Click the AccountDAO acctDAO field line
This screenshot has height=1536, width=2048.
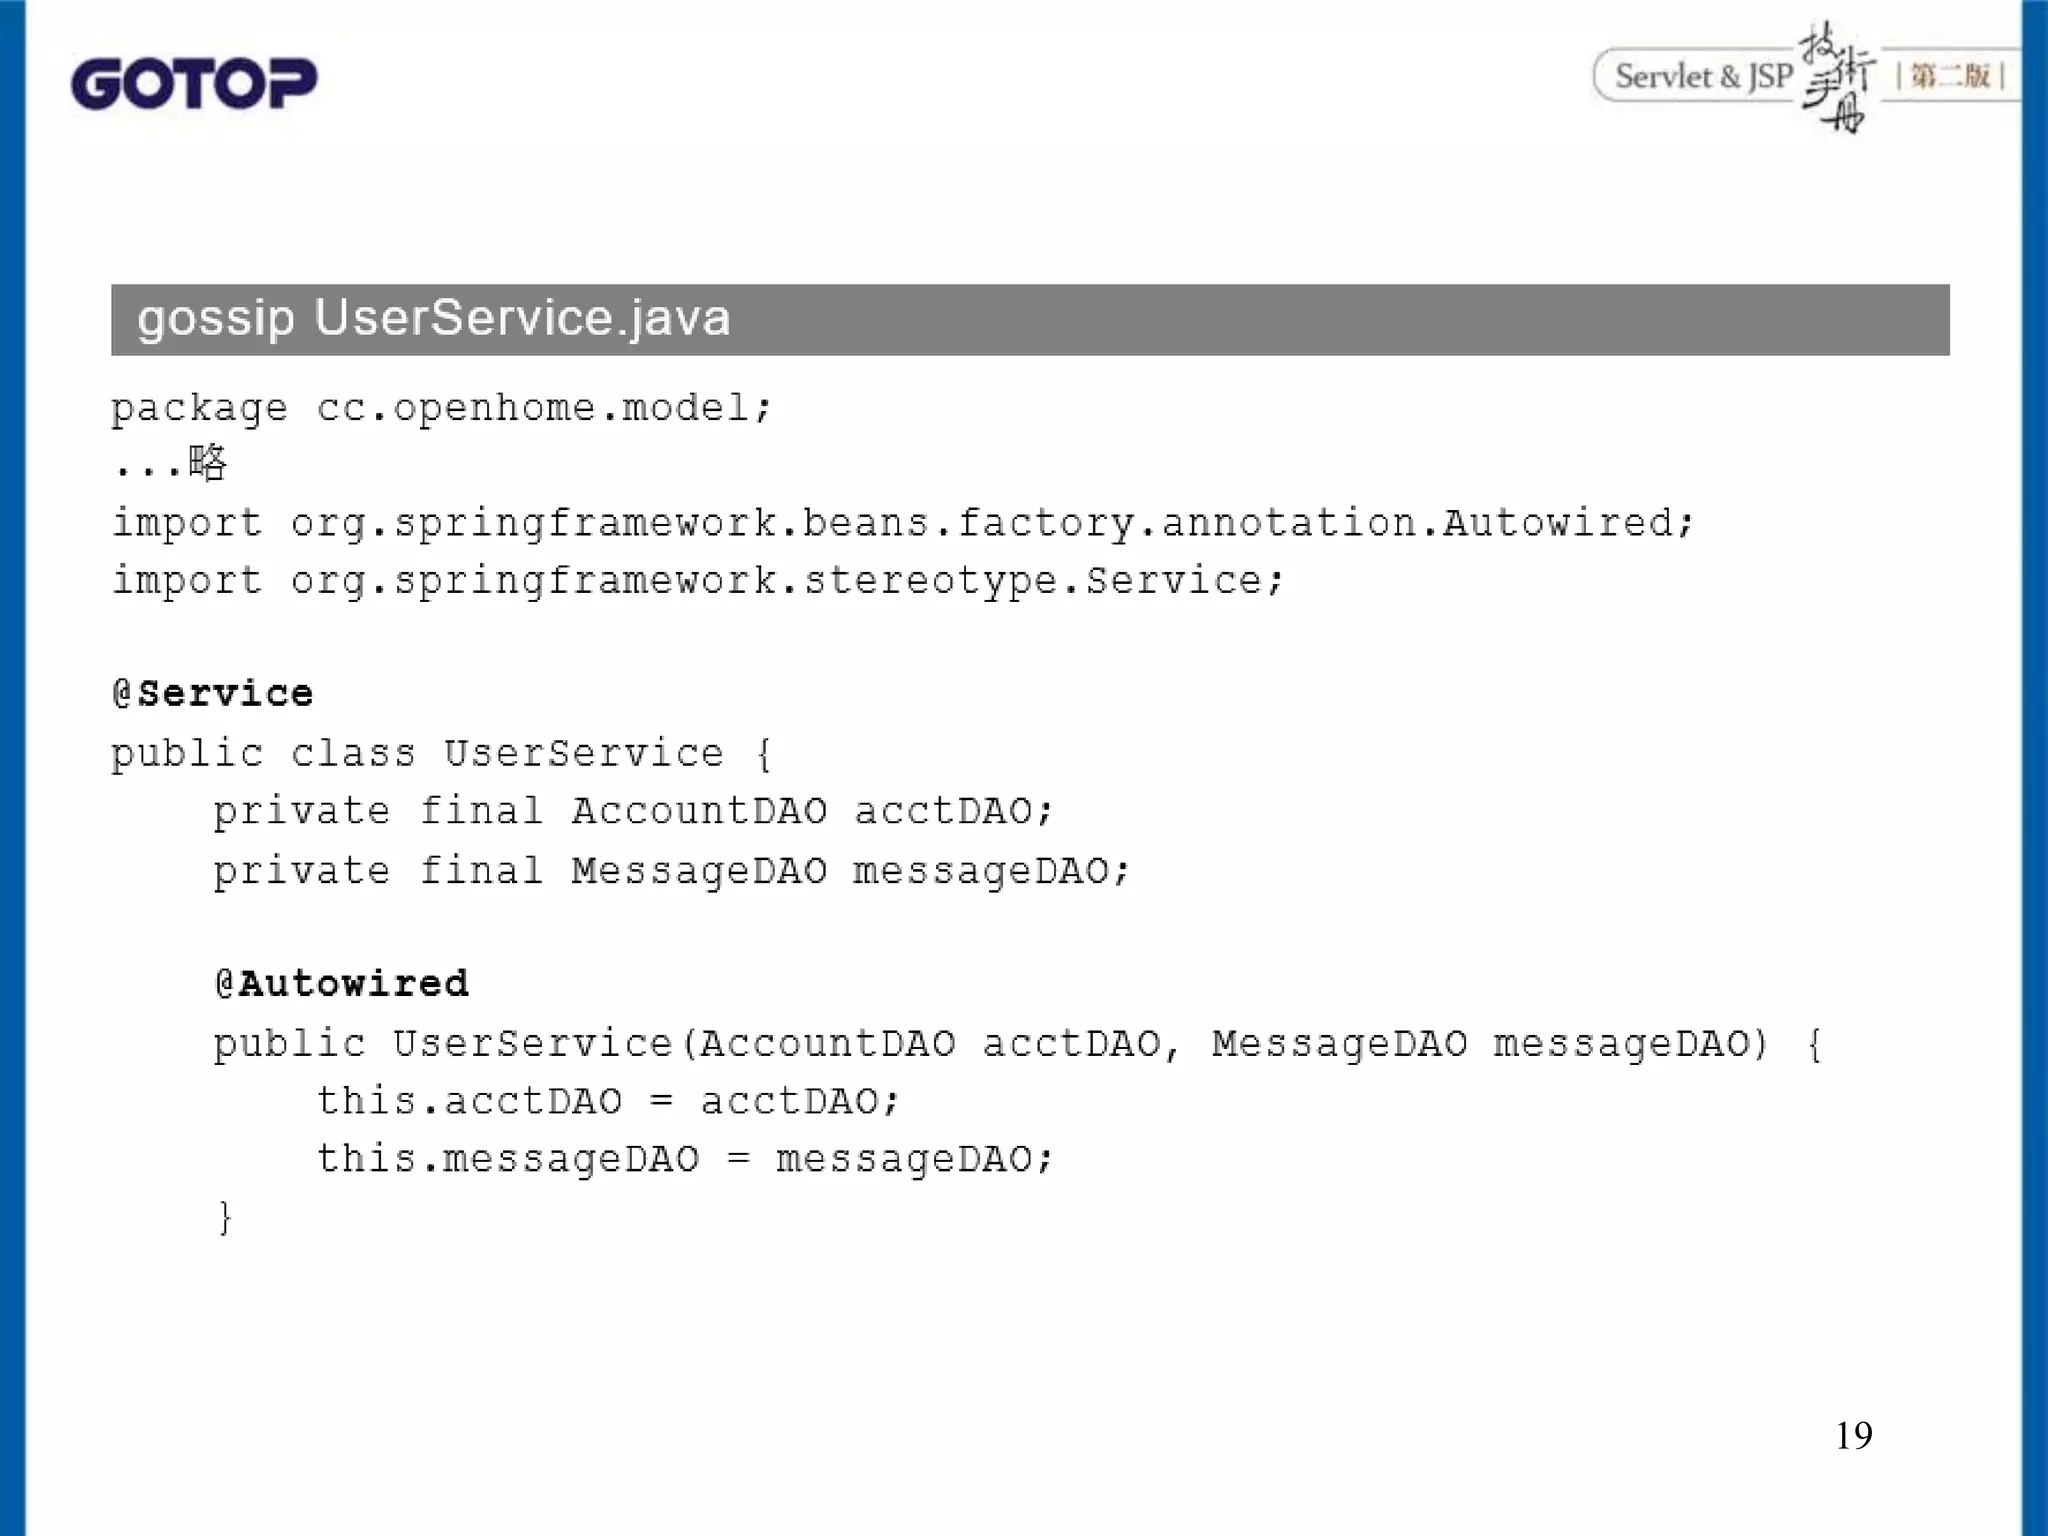point(633,811)
